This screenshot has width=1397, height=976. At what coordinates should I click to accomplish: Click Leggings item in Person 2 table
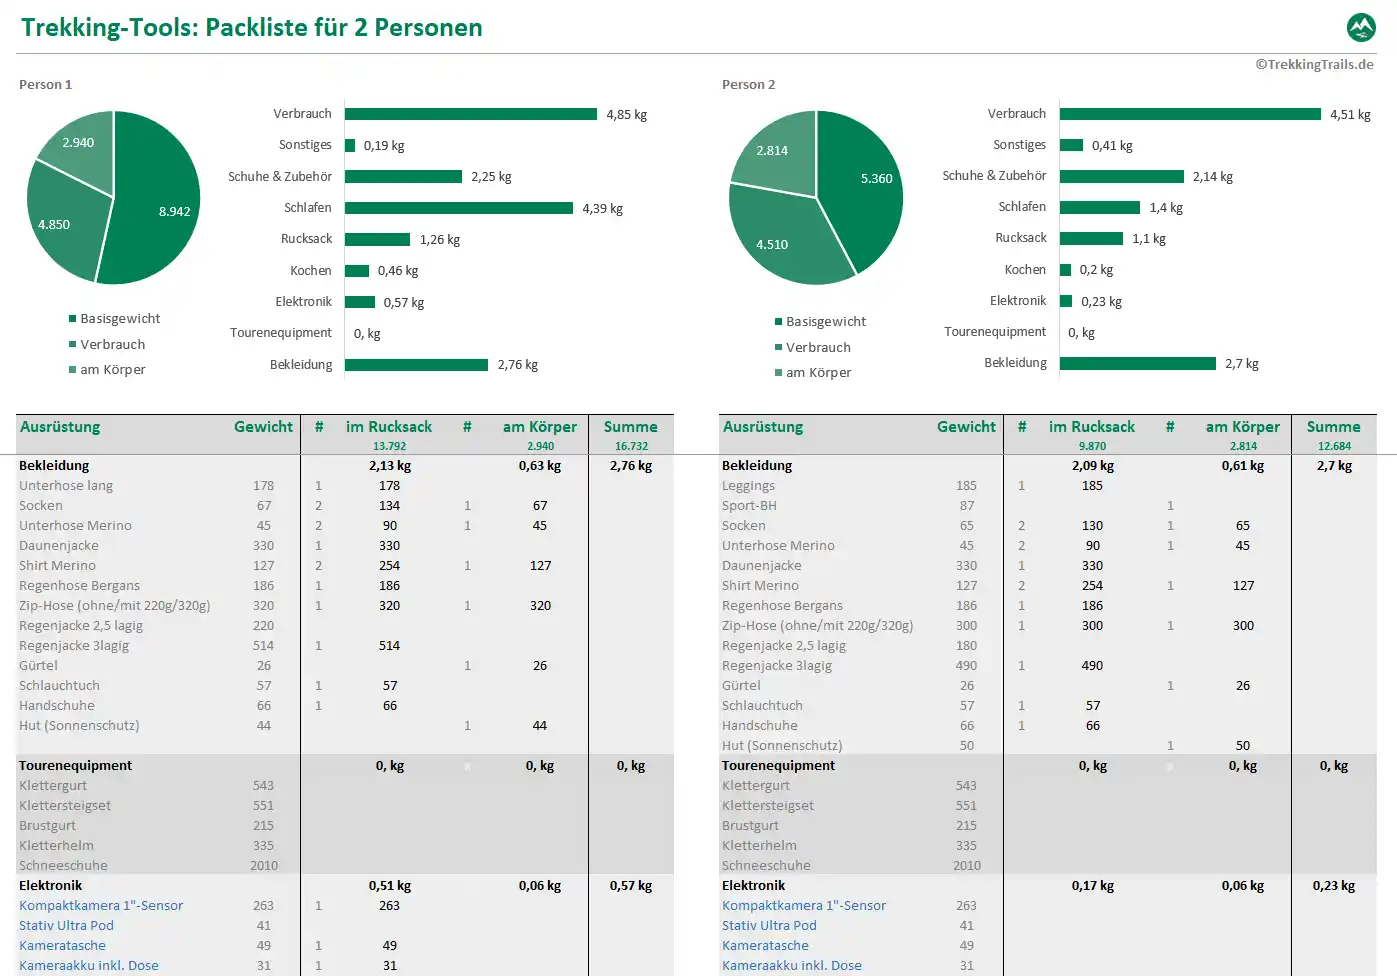click(748, 486)
